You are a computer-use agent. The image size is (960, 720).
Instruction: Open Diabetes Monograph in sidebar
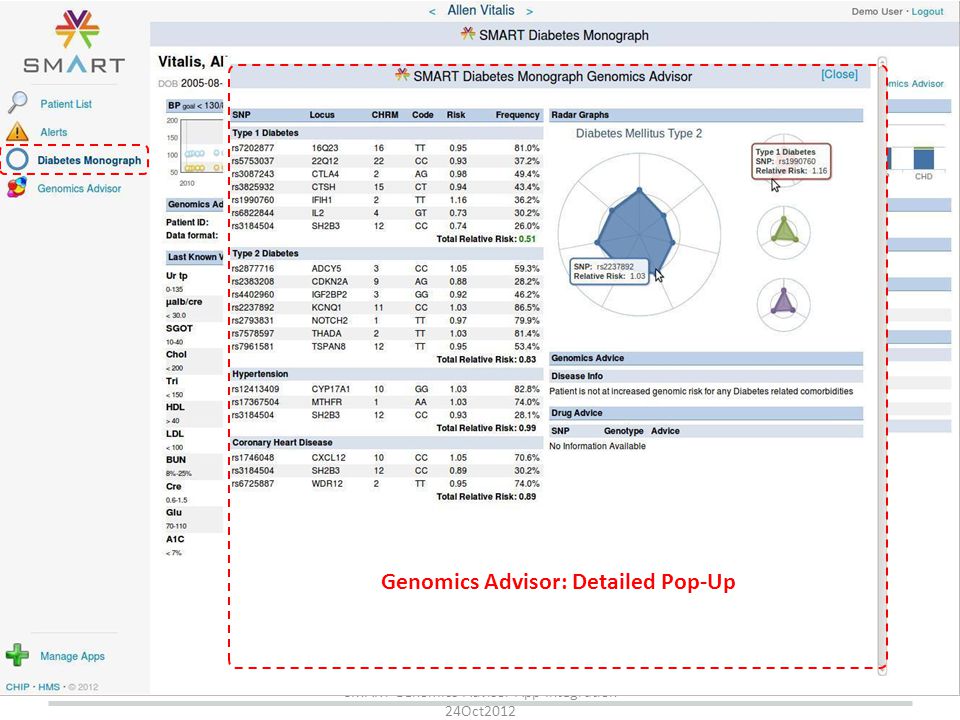(89, 160)
